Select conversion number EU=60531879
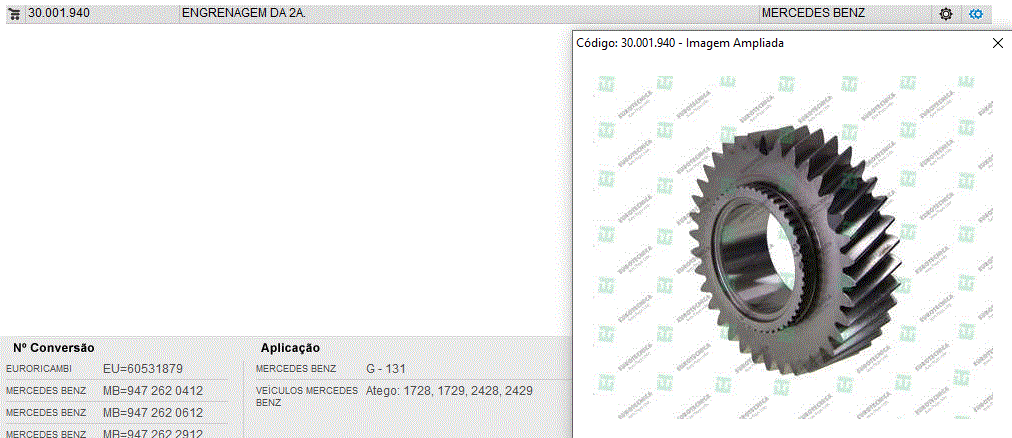This screenshot has height=438, width=1012. coord(143,369)
